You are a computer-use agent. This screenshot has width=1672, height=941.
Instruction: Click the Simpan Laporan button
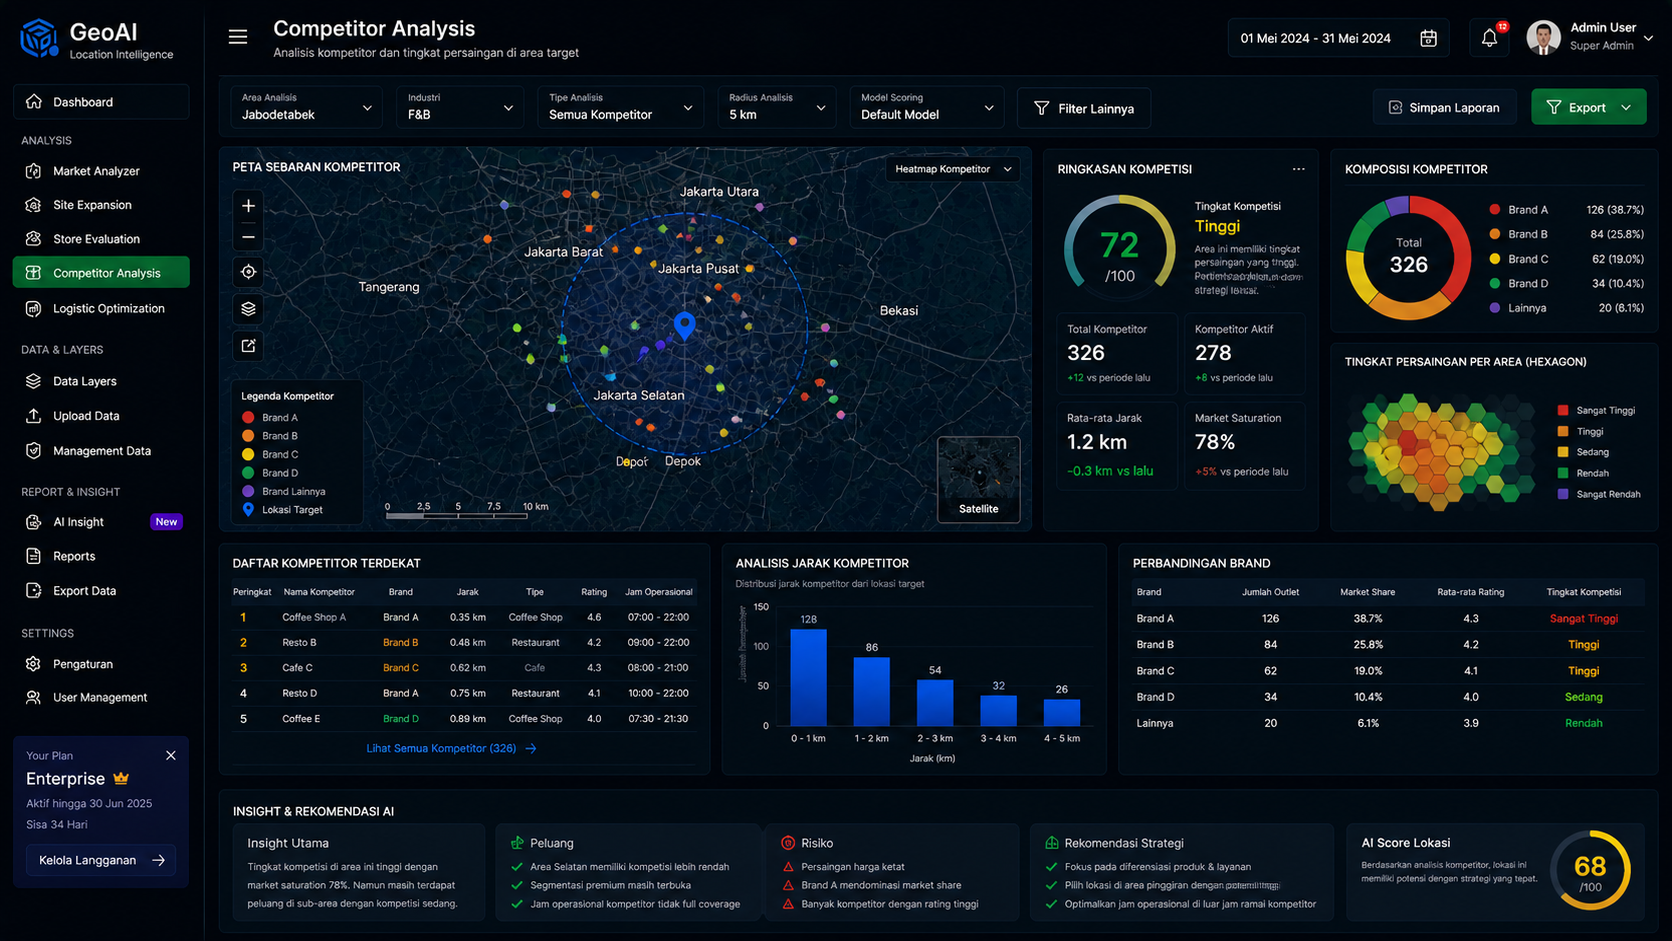[x=1444, y=108]
